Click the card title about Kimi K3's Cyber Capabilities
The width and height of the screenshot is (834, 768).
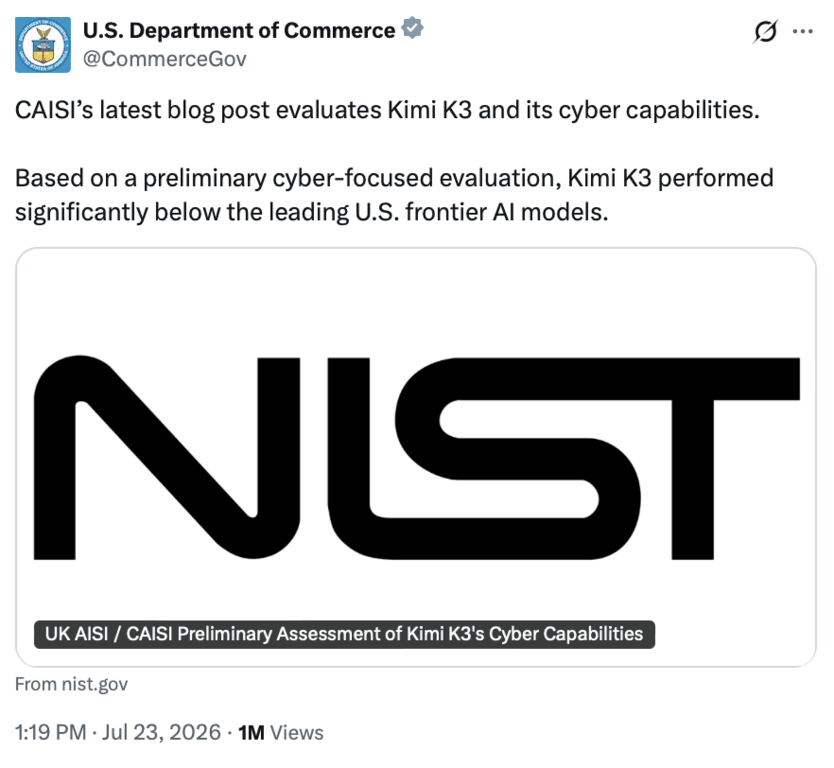[344, 634]
